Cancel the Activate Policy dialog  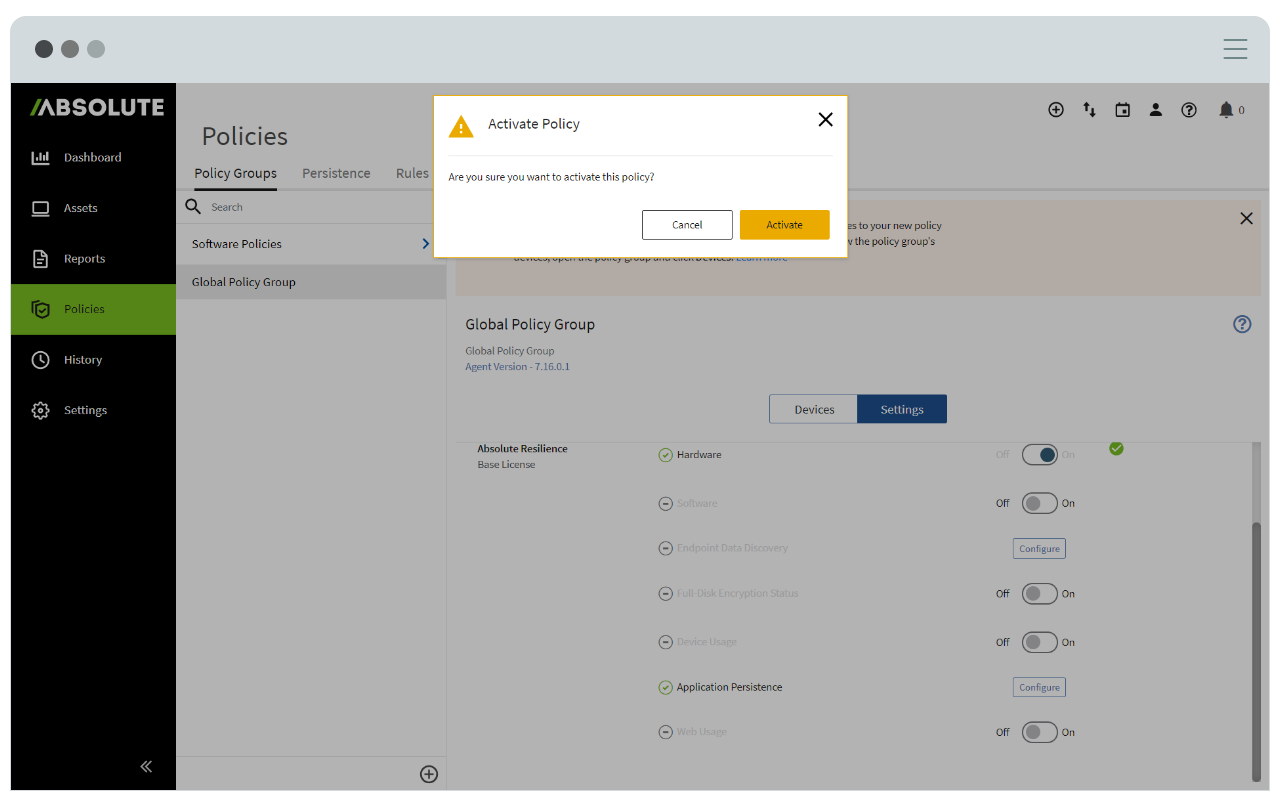click(x=687, y=225)
